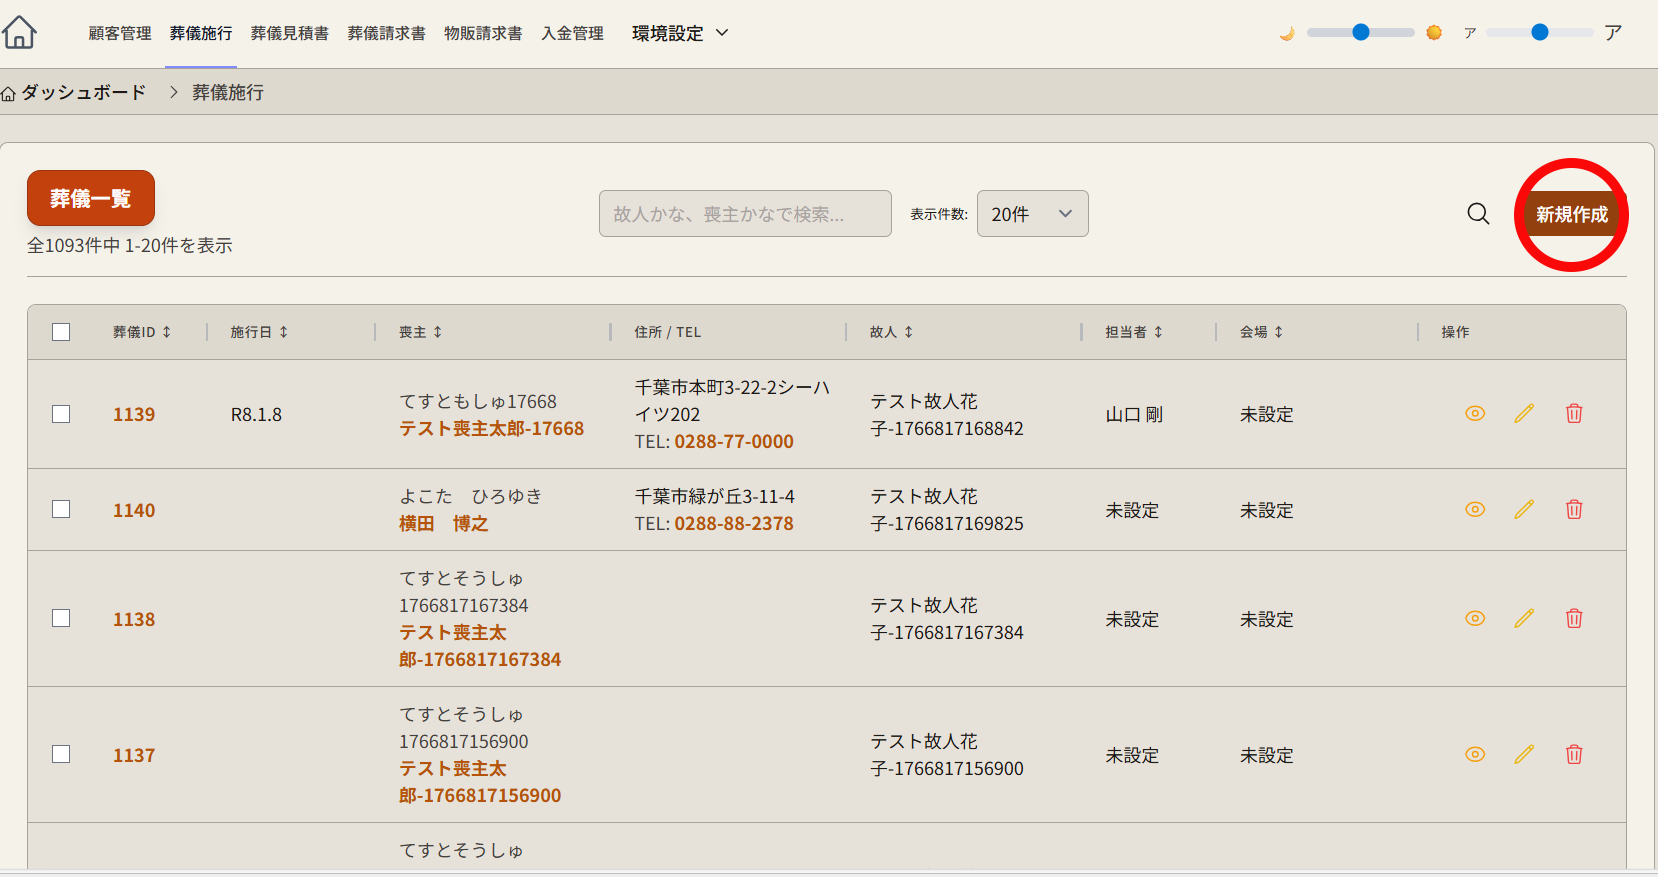Sort table by 葬儀ID column
Viewport: 1658px width, 877px height.
pos(142,332)
